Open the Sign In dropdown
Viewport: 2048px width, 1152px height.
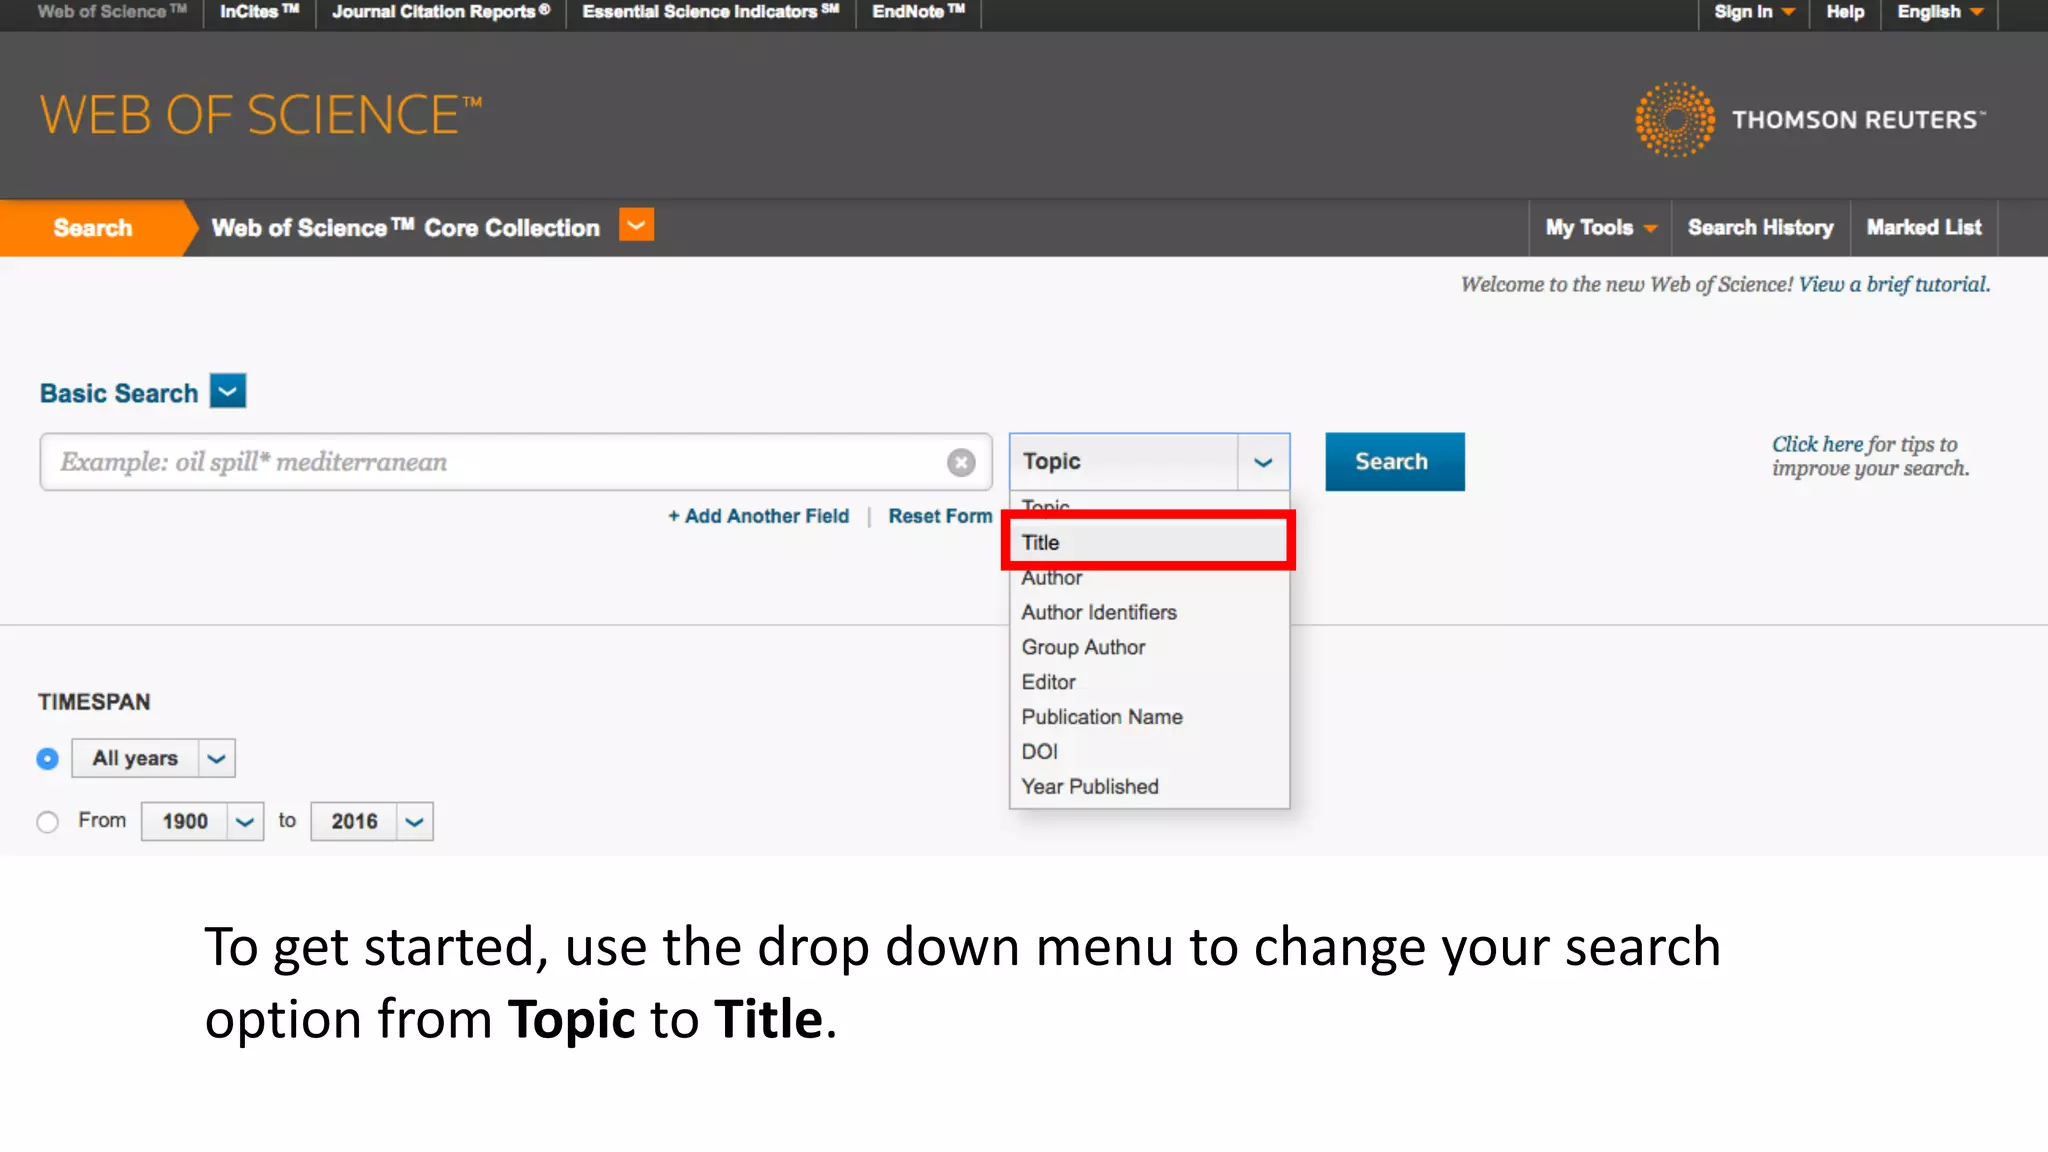coord(1754,12)
